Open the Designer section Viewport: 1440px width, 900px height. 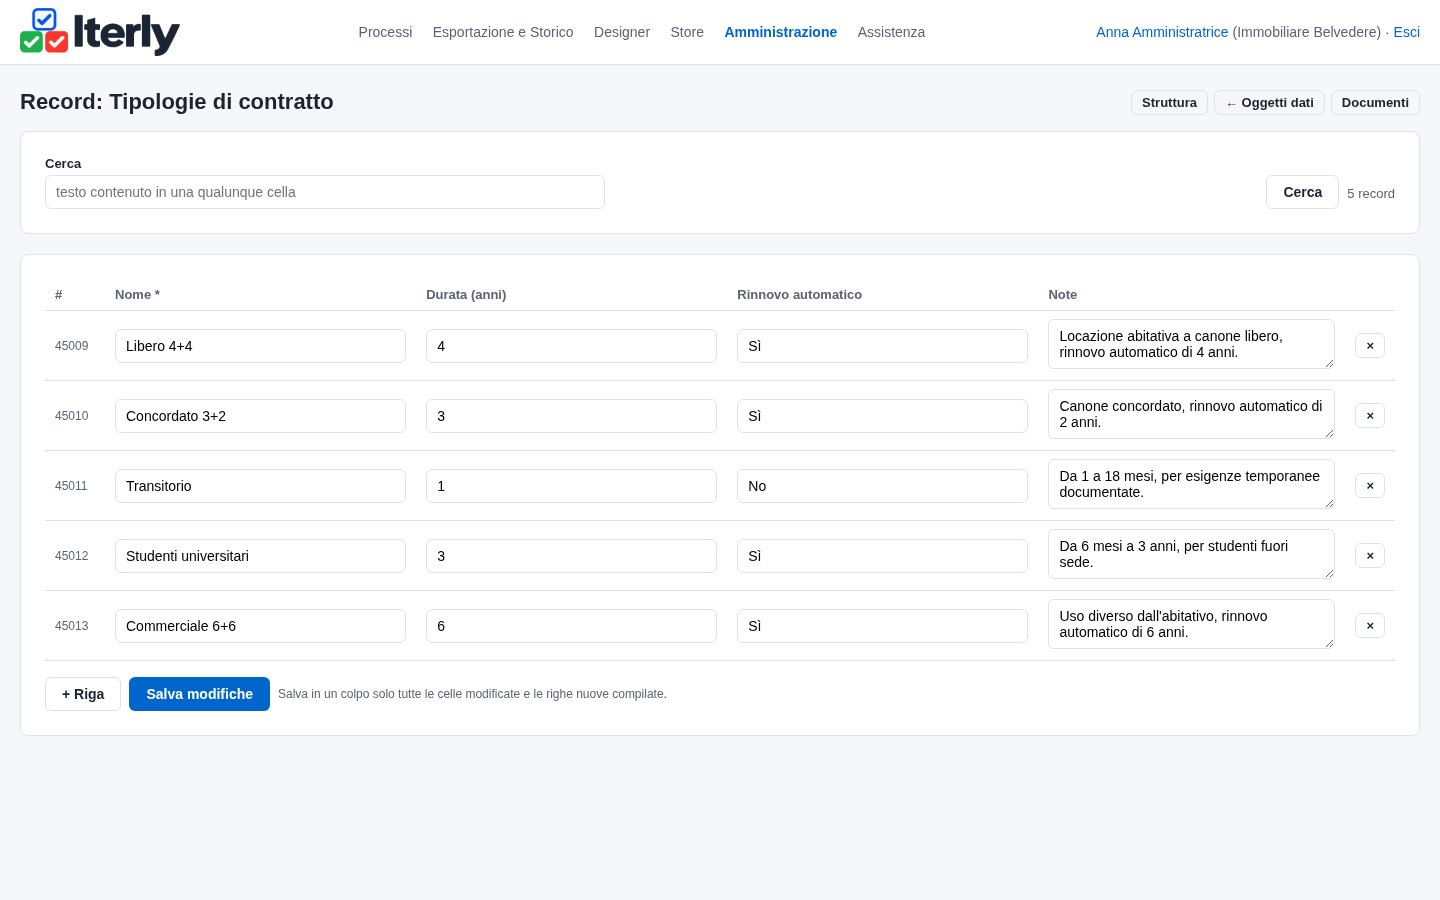tap(622, 32)
